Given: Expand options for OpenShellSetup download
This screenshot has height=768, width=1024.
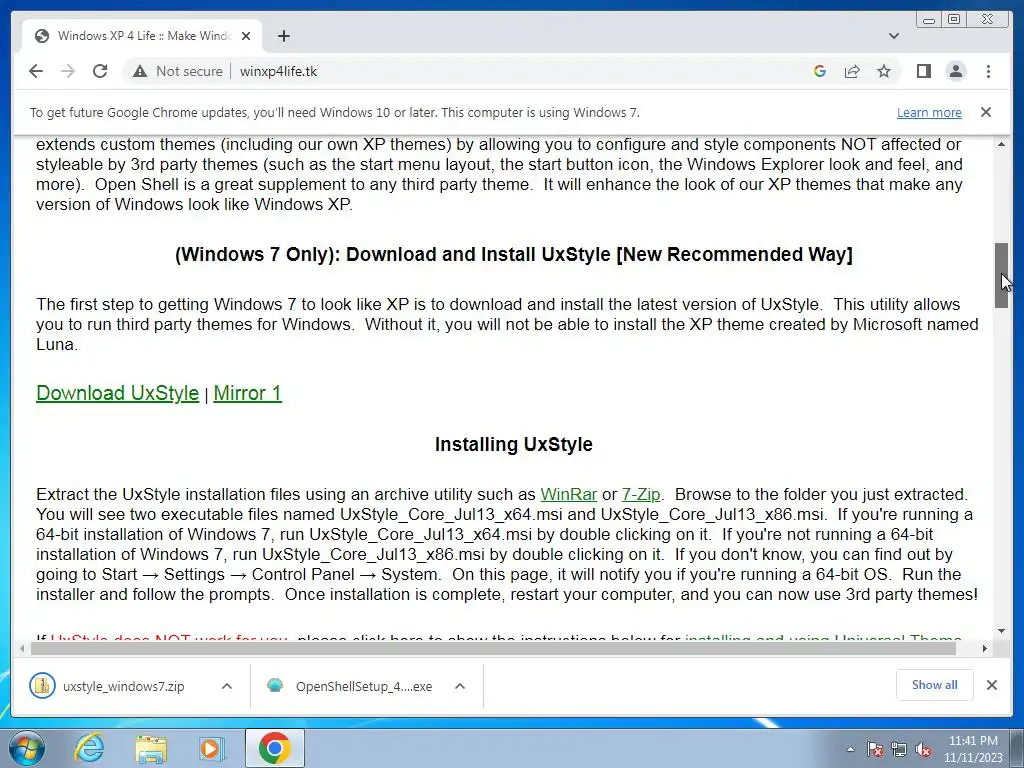Looking at the screenshot, I should click(x=460, y=686).
